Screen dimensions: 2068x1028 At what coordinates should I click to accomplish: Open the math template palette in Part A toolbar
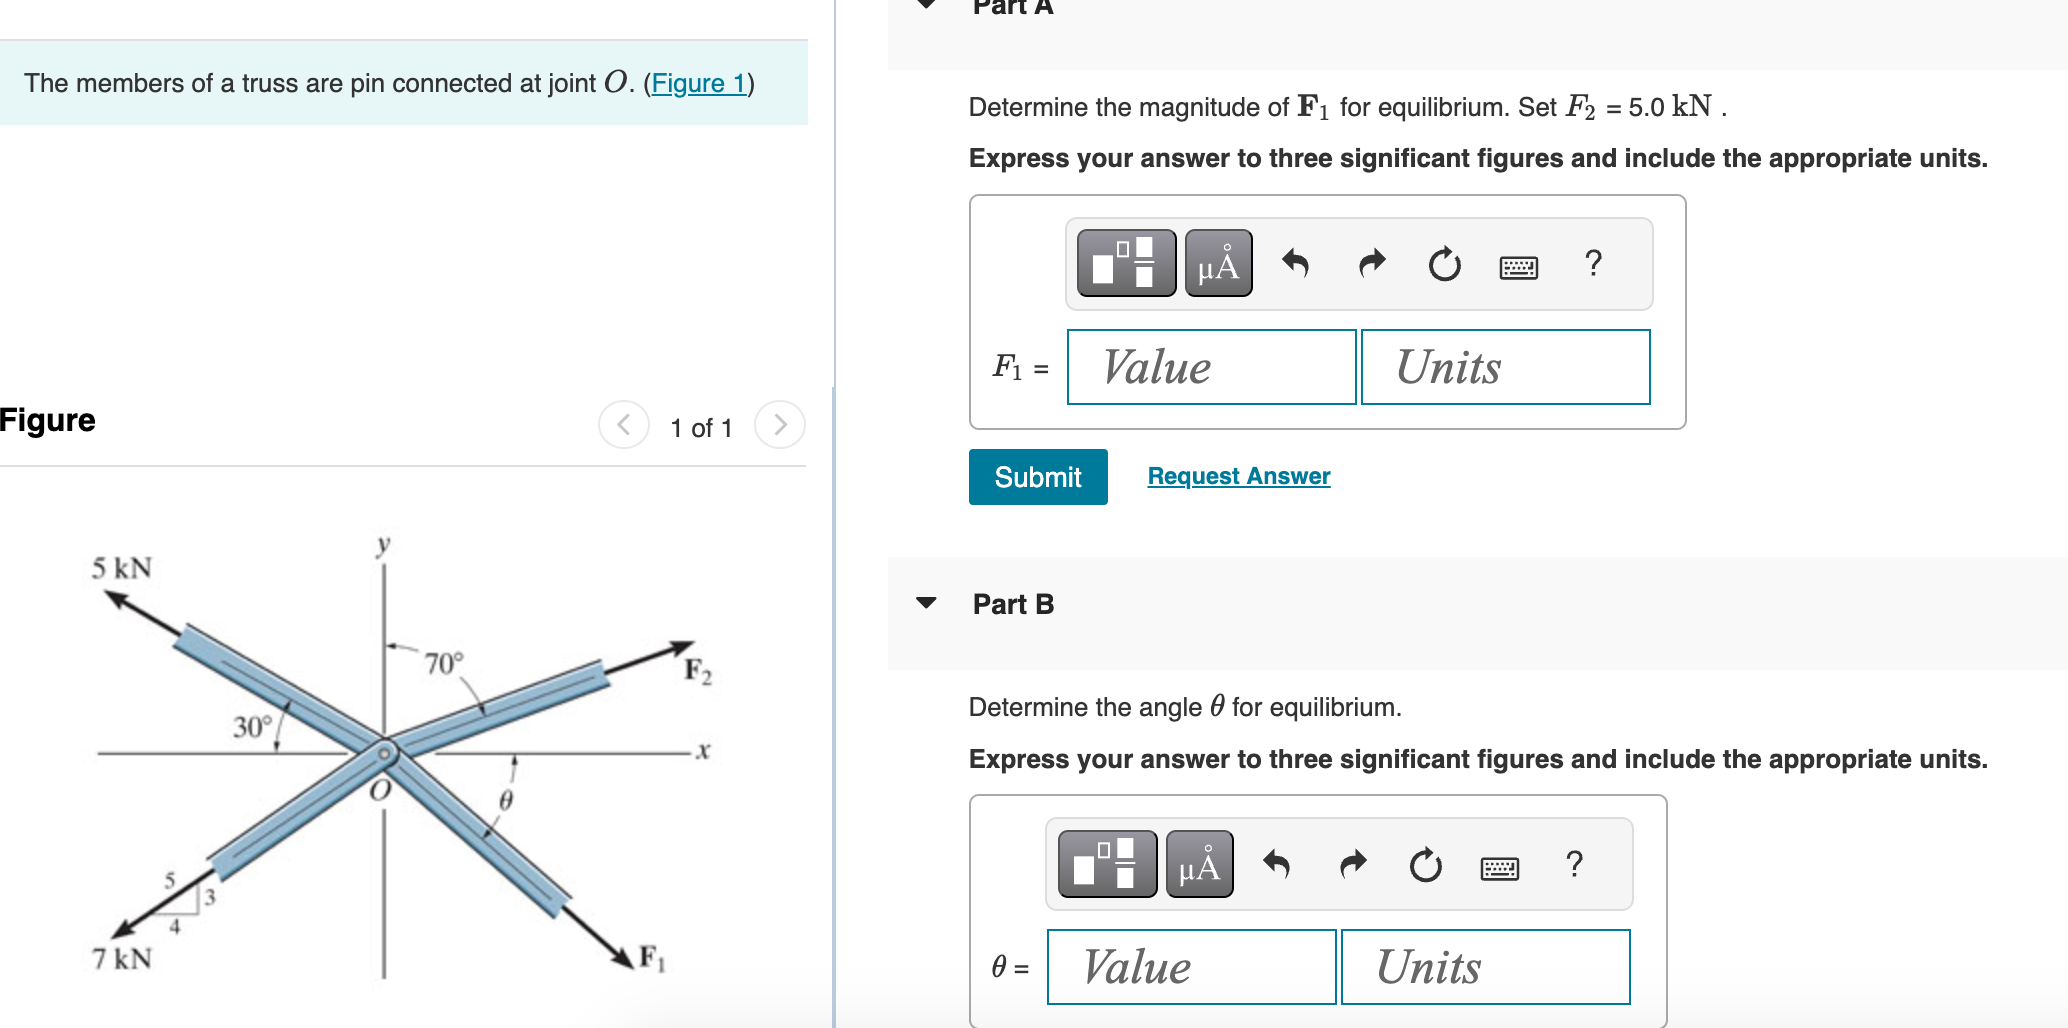1125,263
